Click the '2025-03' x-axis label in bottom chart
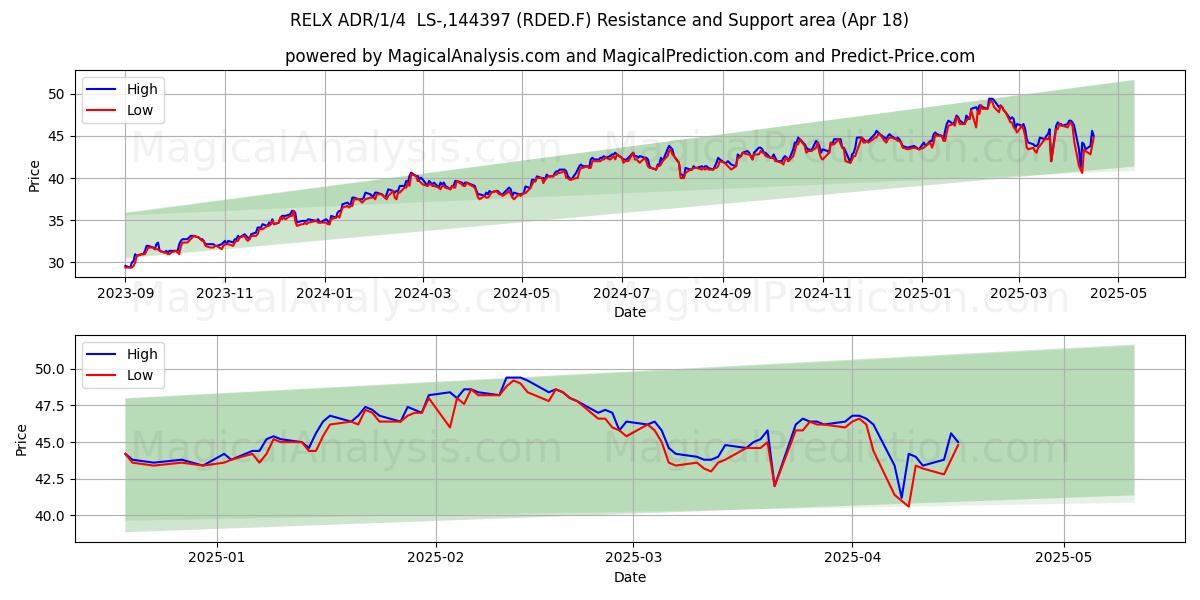Screen dimensions: 1200x600 point(635,560)
